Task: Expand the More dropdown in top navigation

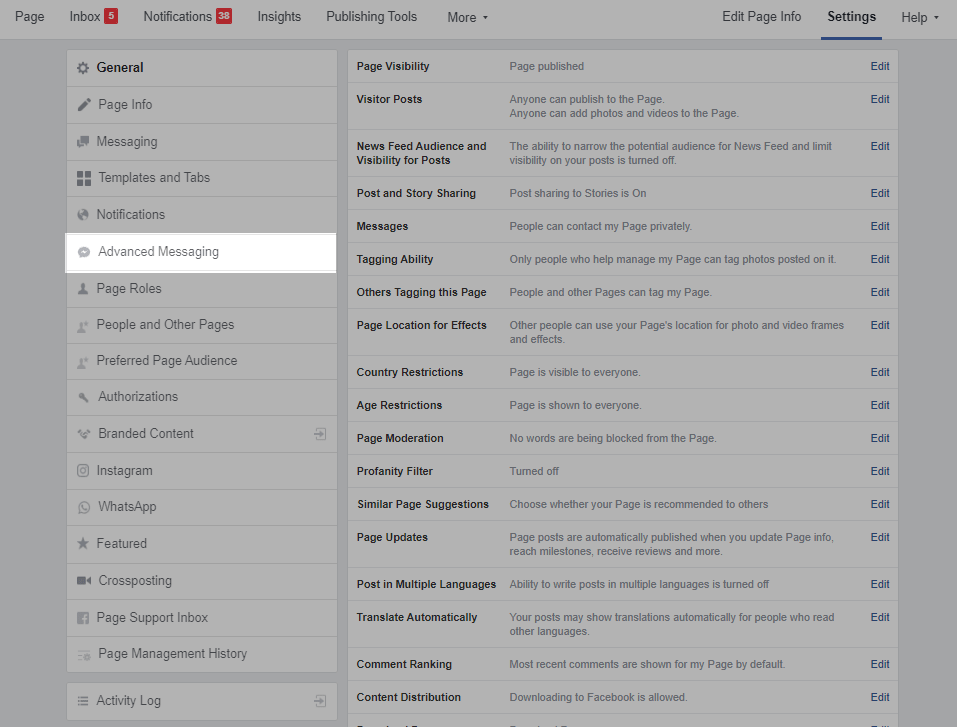Action: point(468,18)
